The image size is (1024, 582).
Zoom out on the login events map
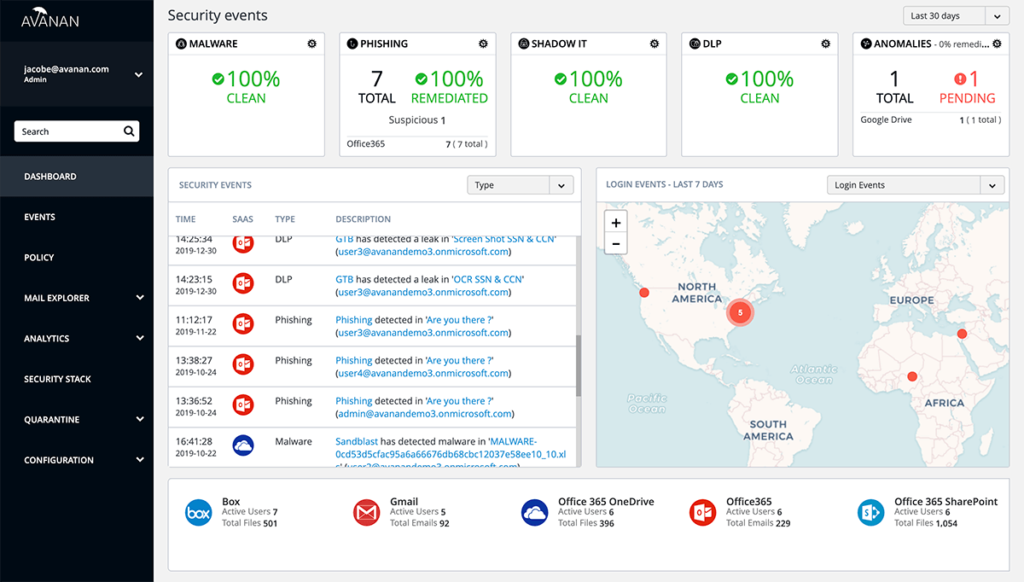point(616,244)
